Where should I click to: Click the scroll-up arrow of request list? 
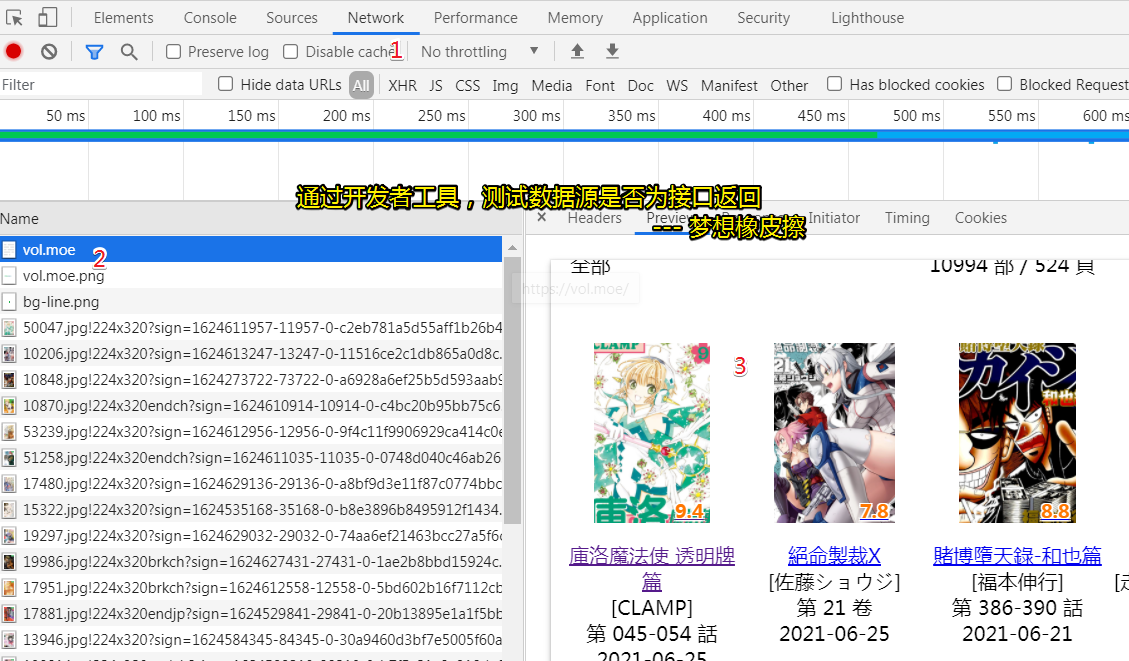pos(512,248)
